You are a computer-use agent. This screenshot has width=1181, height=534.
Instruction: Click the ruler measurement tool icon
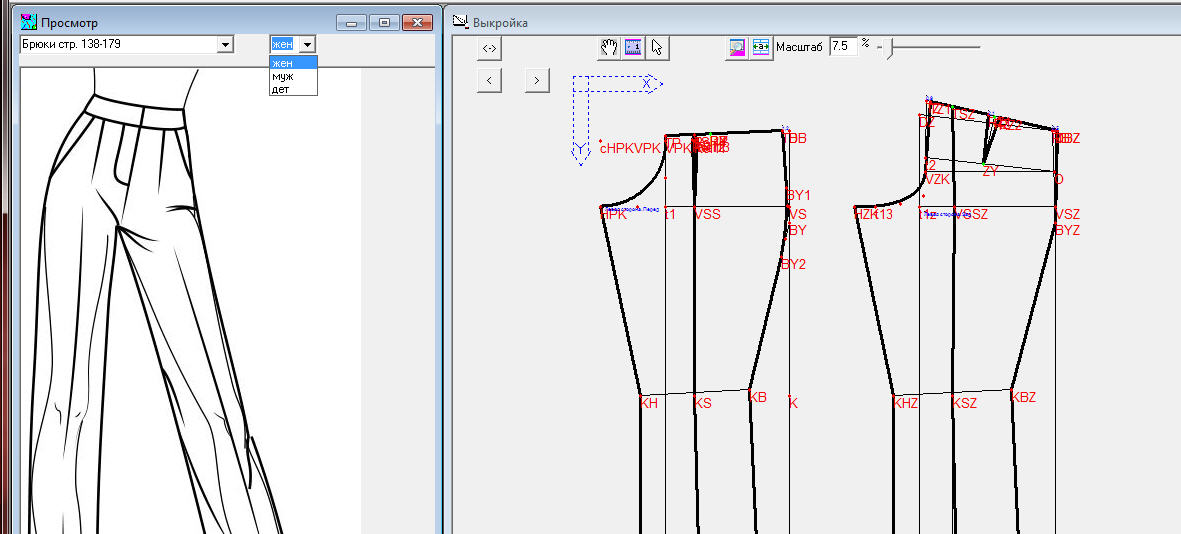tap(633, 47)
